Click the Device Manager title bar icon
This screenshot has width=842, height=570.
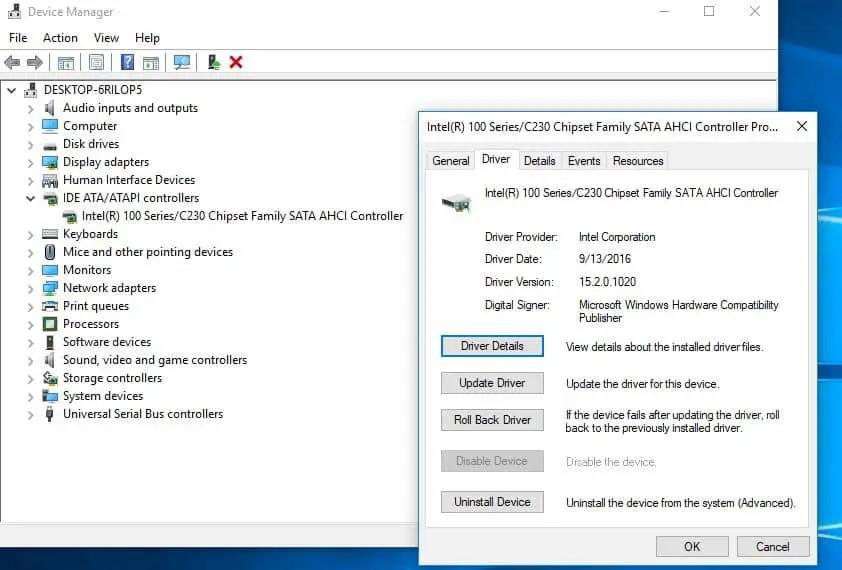tap(14, 11)
